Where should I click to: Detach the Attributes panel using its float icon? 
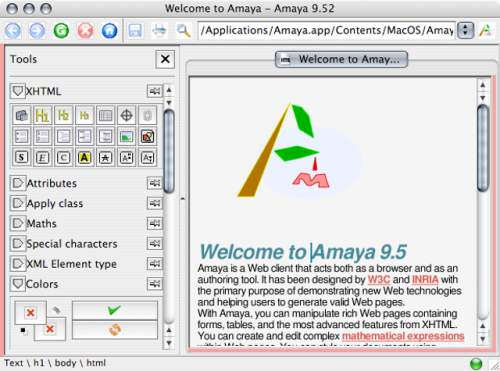[x=155, y=183]
